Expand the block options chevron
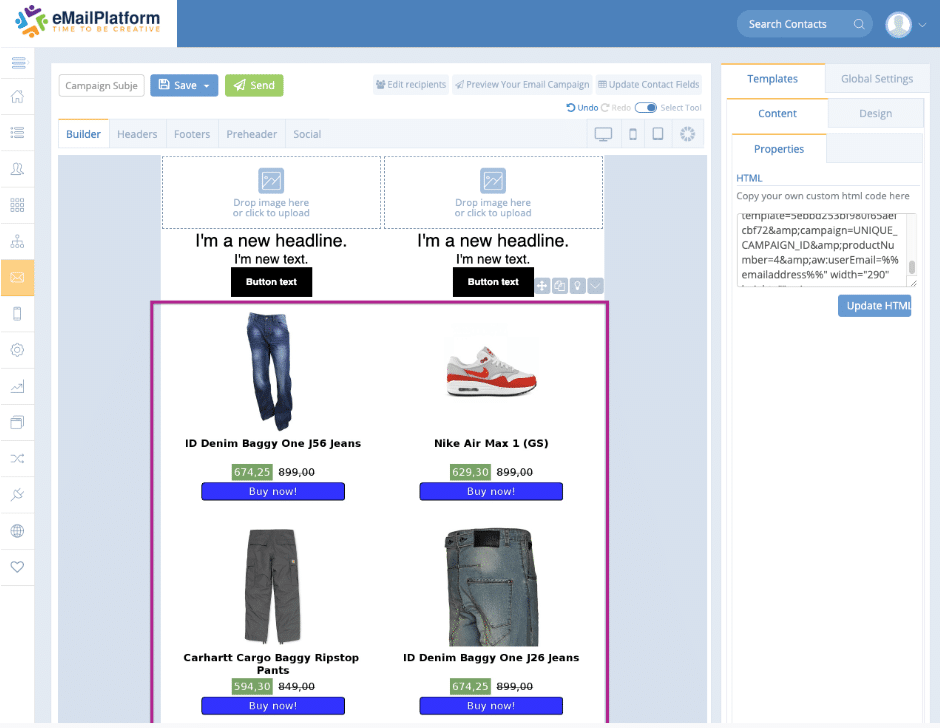The width and height of the screenshot is (940, 728). click(595, 286)
